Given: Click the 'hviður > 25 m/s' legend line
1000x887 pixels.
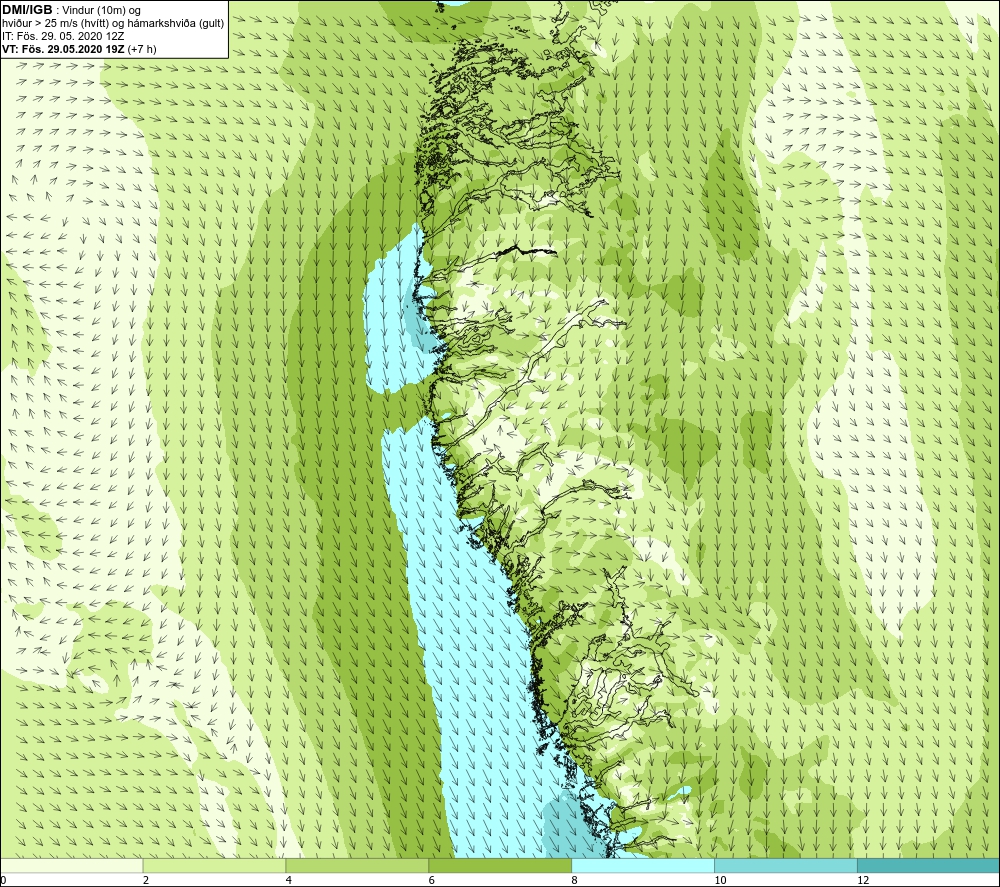Looking at the screenshot, I should pyautogui.click(x=113, y=24).
